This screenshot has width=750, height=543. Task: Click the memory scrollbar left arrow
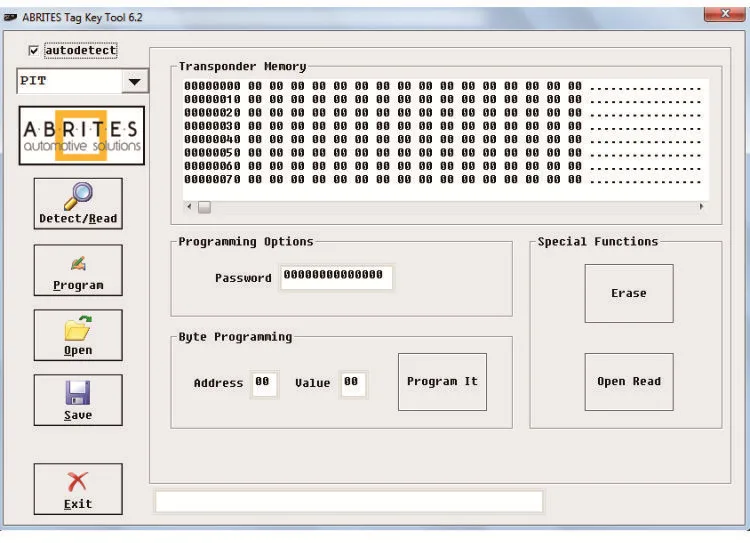(189, 207)
